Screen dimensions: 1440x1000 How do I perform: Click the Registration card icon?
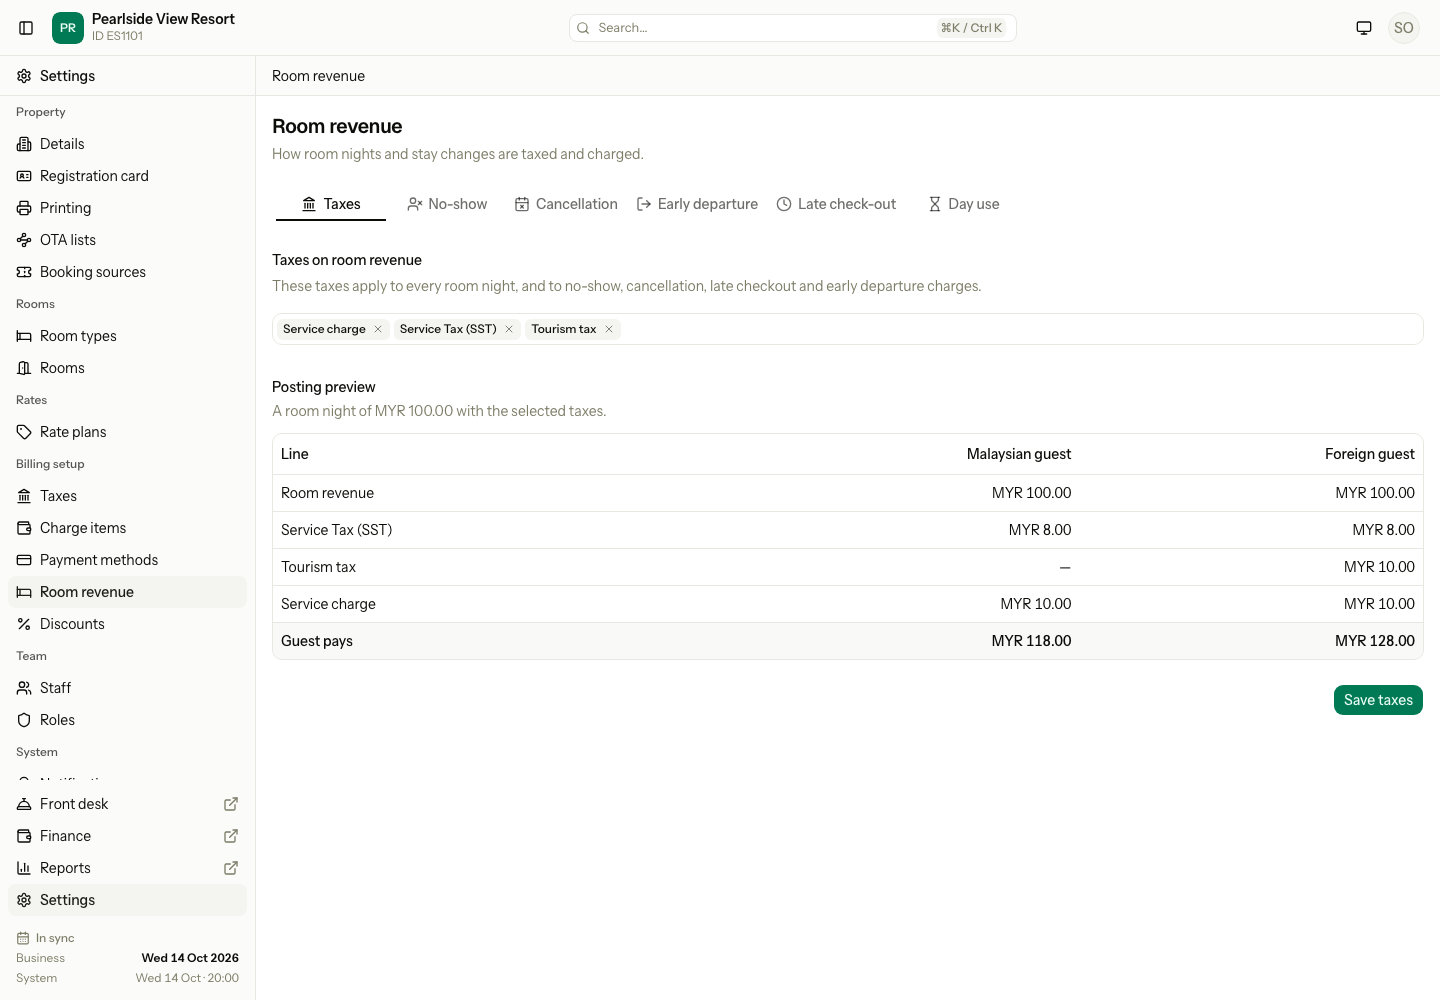[24, 176]
